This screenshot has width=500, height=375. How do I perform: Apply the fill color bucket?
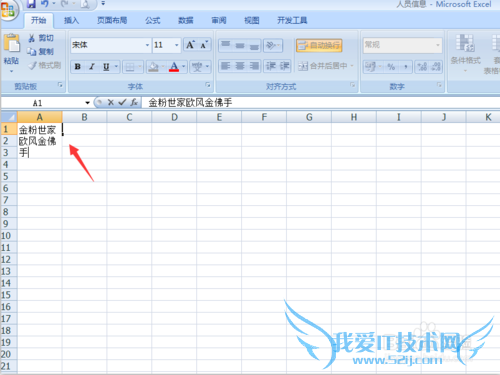pos(153,67)
